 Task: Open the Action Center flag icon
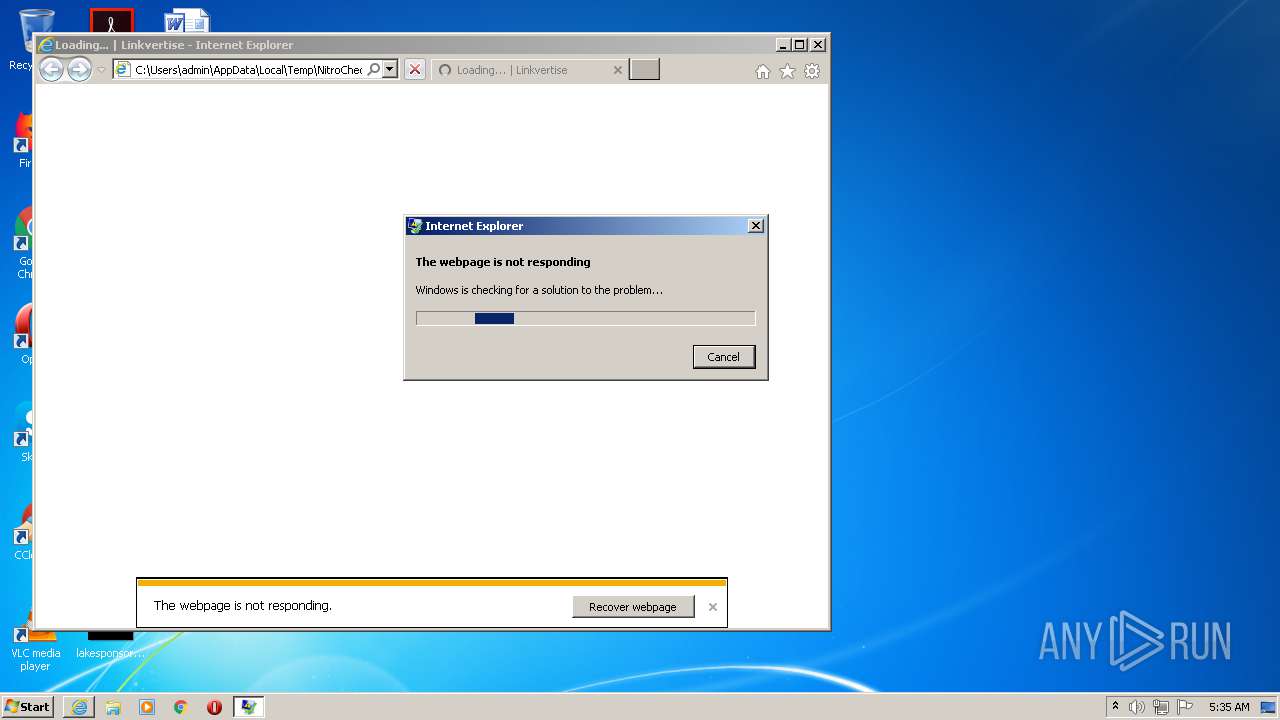pyautogui.click(x=1185, y=707)
